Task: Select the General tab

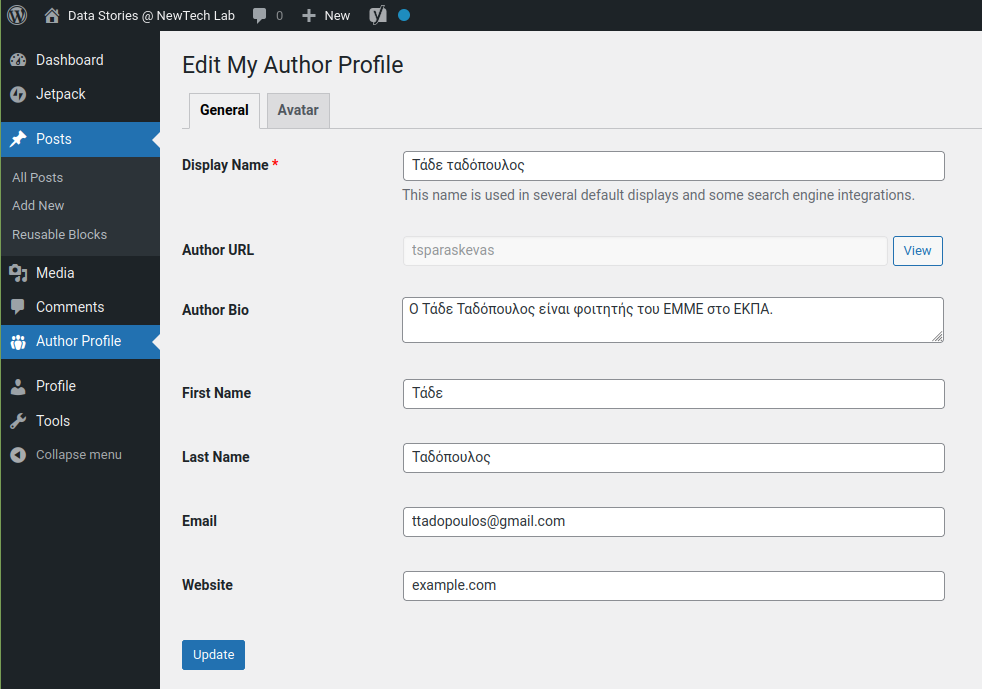Action: point(223,110)
